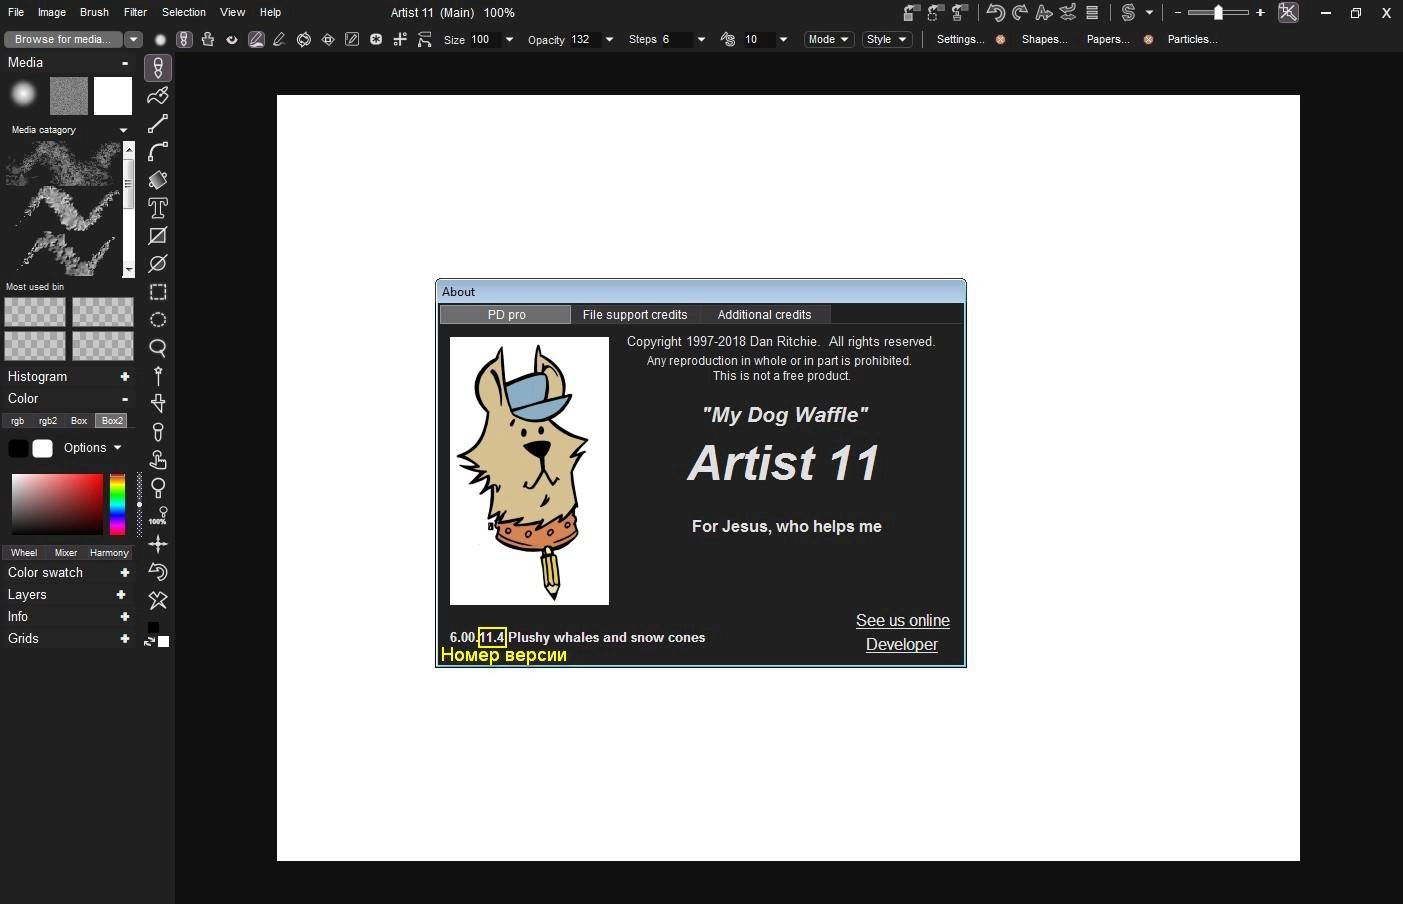
Task: Toggle the crosshair diamond brush option
Action: (x=328, y=40)
